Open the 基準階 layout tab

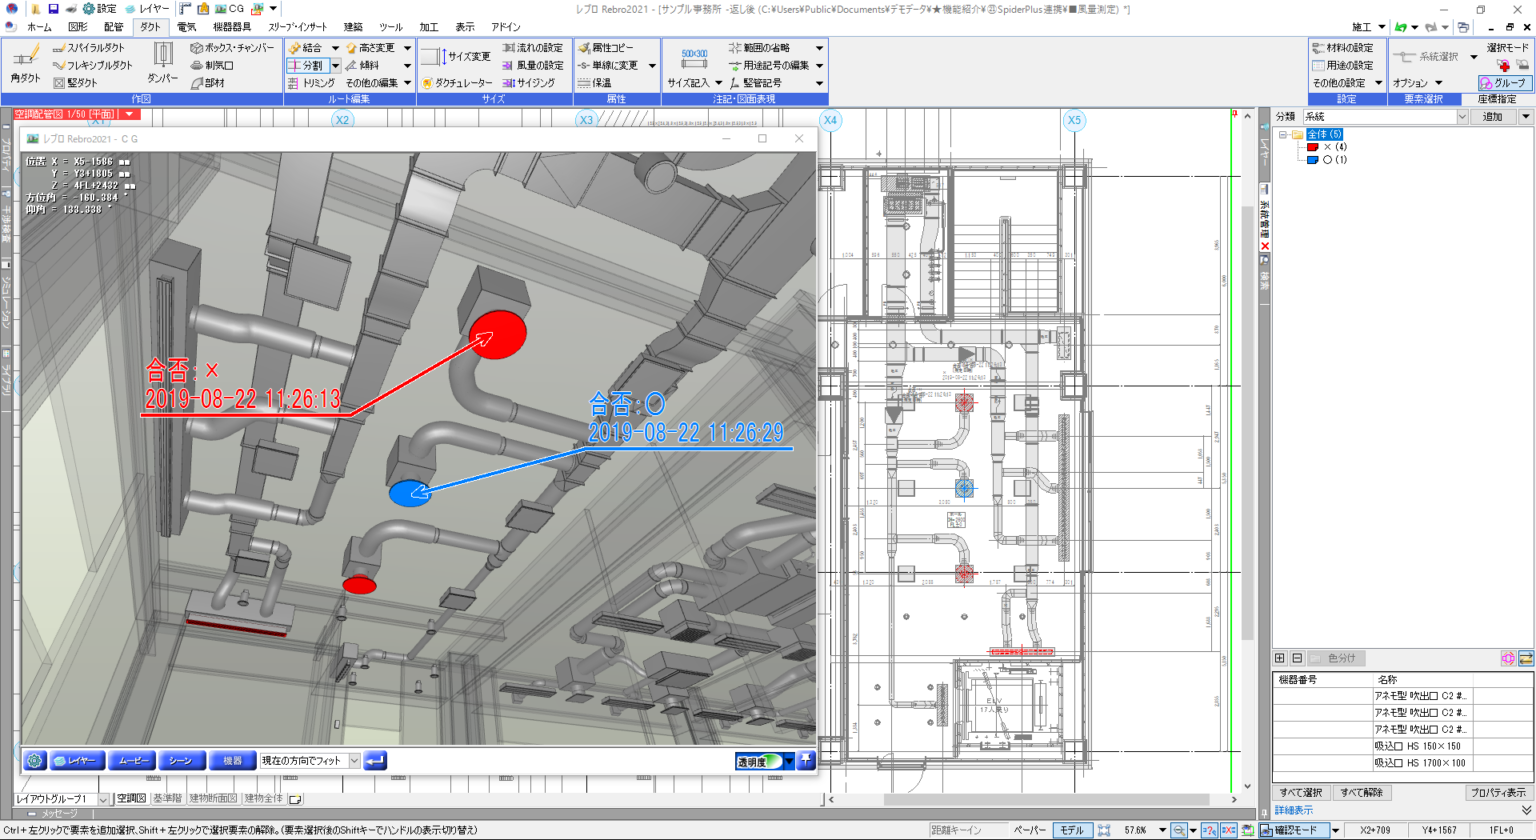click(x=167, y=799)
